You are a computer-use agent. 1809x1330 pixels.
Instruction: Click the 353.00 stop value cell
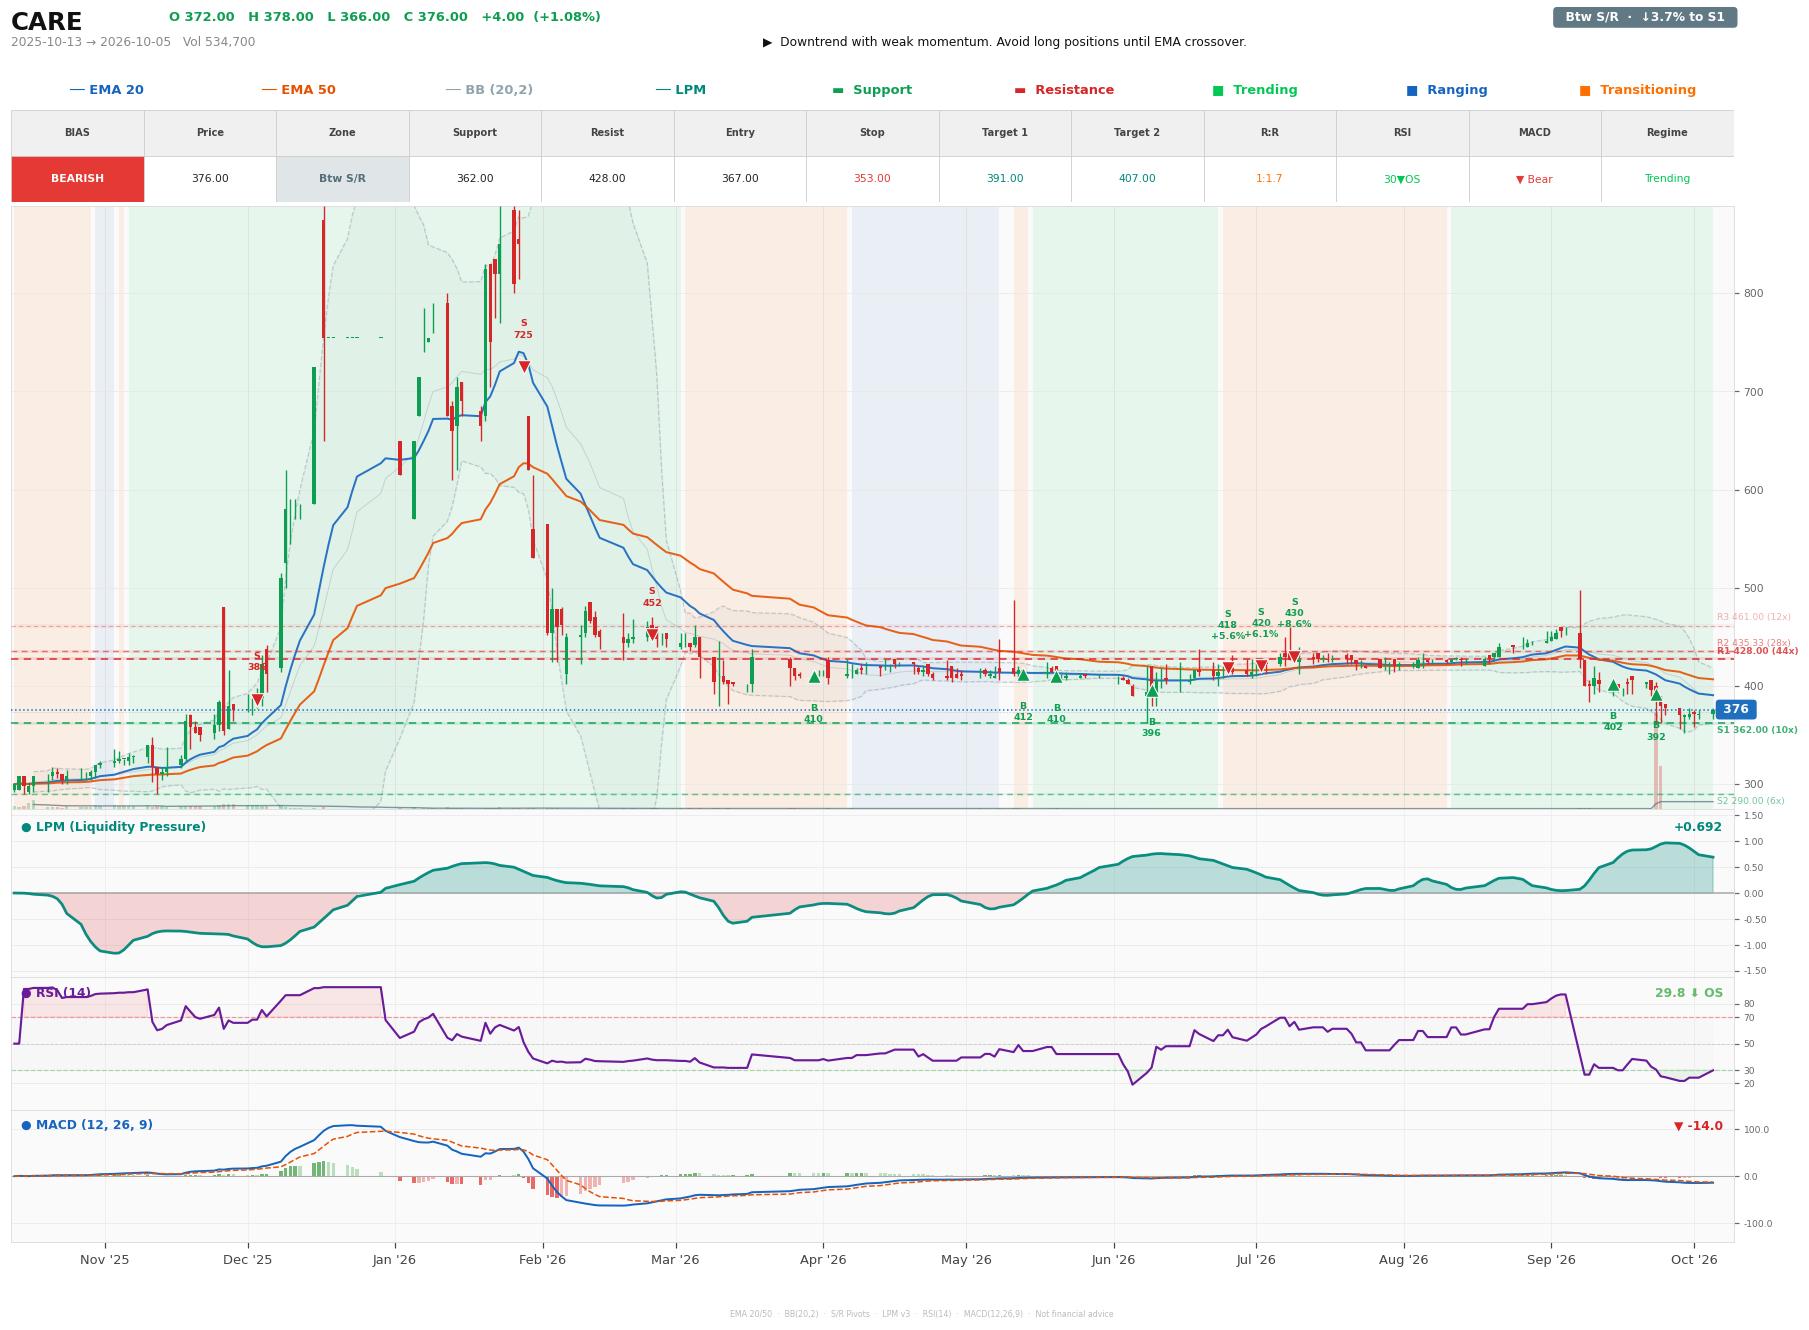tap(872, 179)
